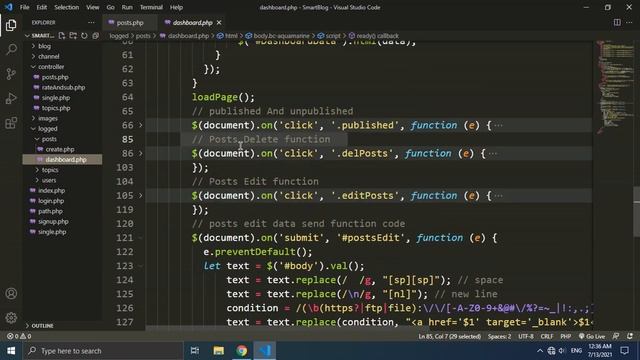Click the CRLF line ending in status bar
Viewport: 640px width, 360px height.
(547, 336)
